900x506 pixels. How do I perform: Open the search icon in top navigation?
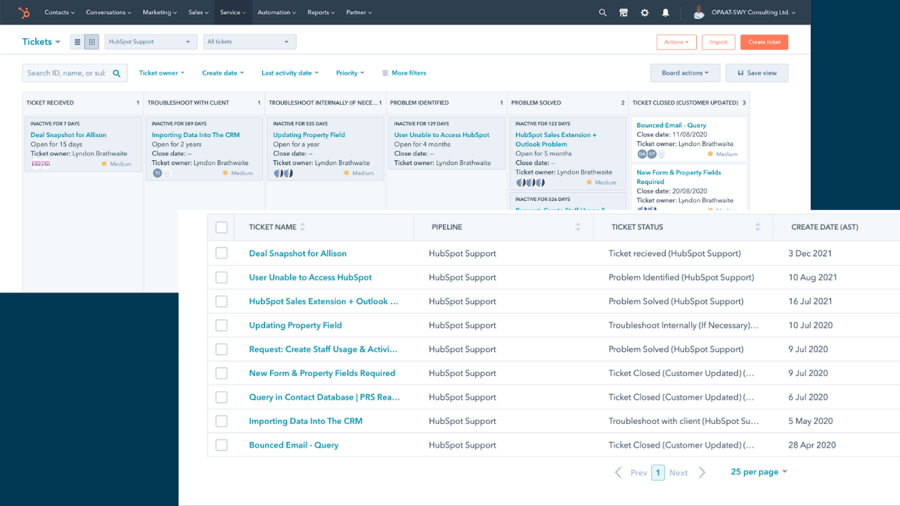pyautogui.click(x=602, y=12)
